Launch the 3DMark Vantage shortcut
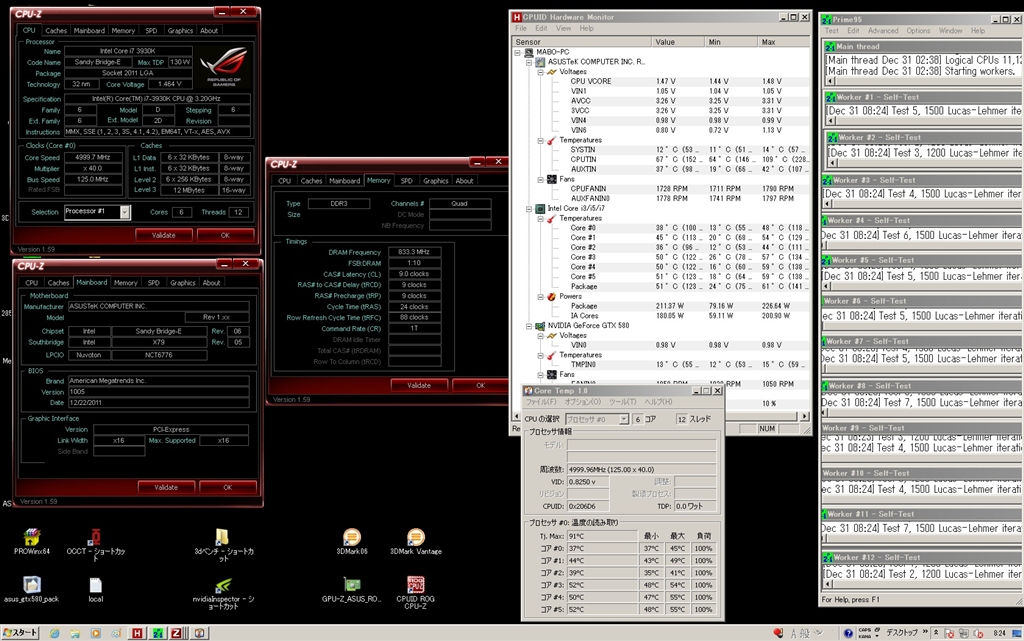The height and width of the screenshot is (641, 1024). [415, 537]
